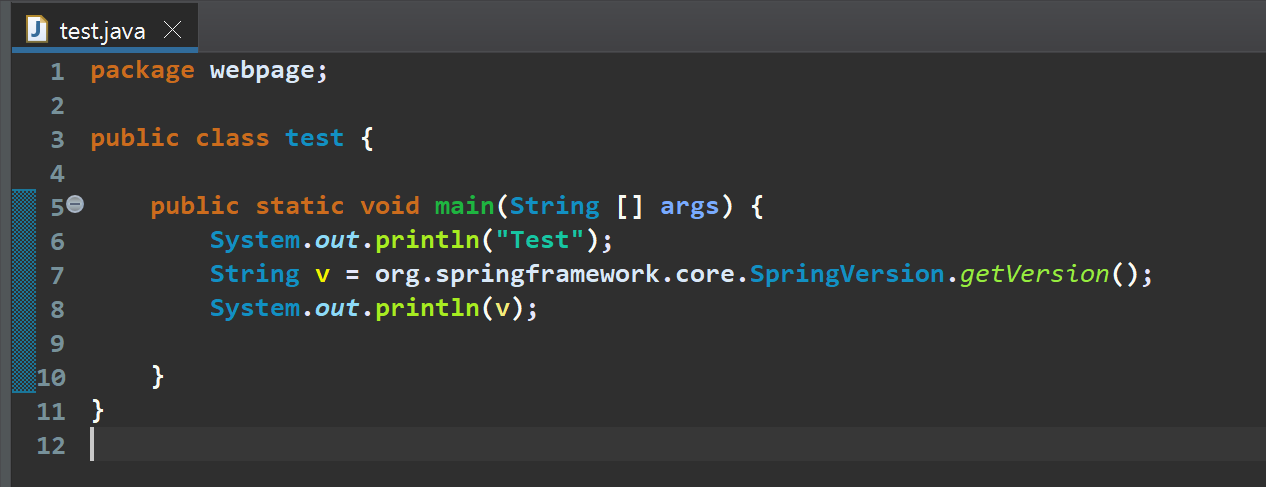
Task: Click 'System' on line 8
Action: [x=254, y=308]
